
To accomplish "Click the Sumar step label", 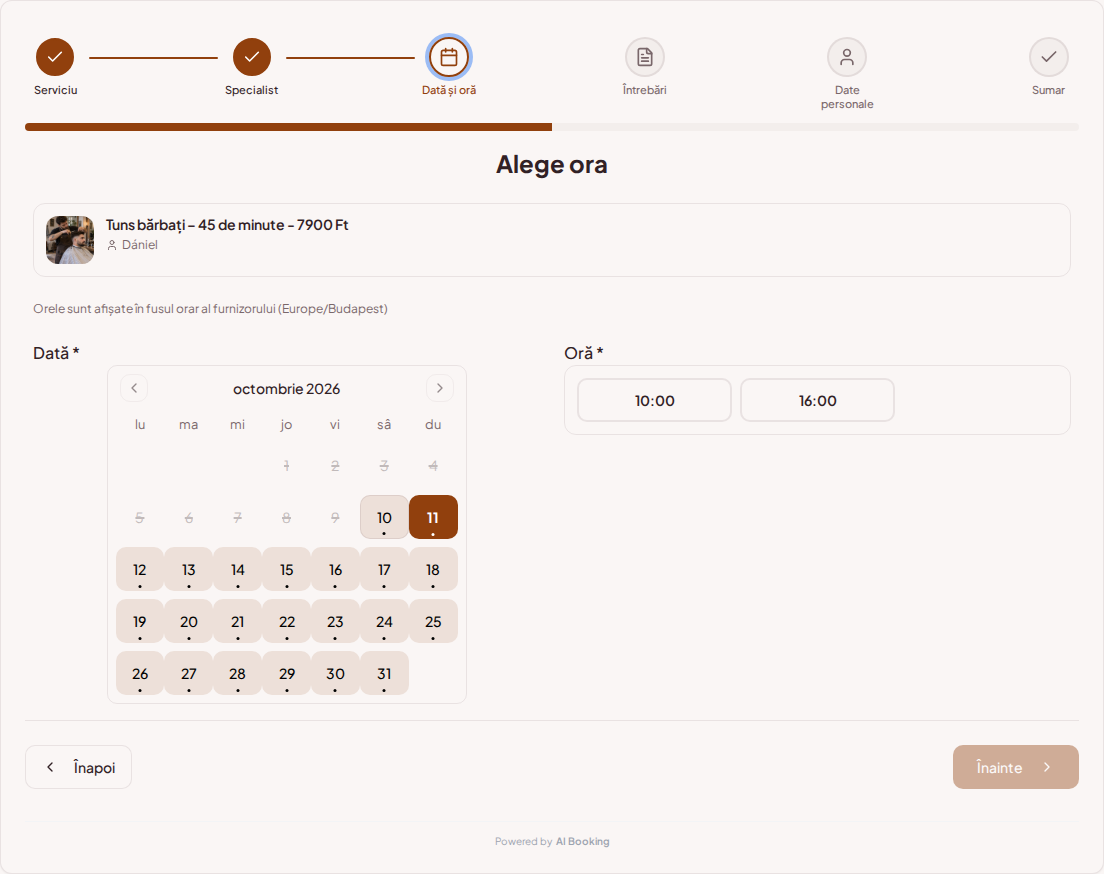I will coord(1048,90).
